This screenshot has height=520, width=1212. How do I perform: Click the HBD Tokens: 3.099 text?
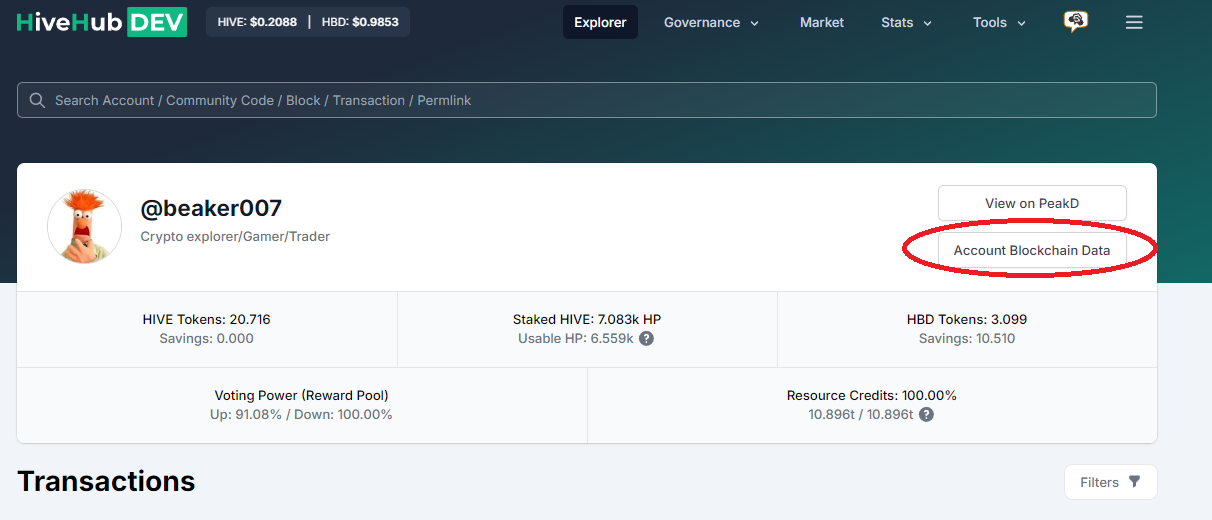[967, 320]
